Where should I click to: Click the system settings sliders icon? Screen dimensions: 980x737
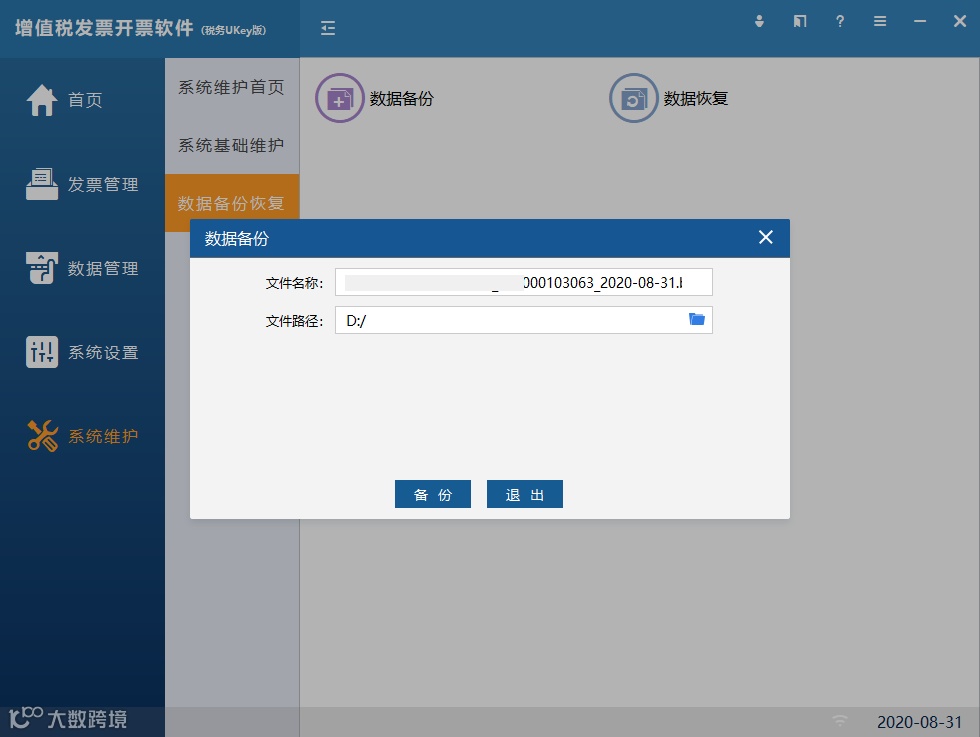[42, 351]
